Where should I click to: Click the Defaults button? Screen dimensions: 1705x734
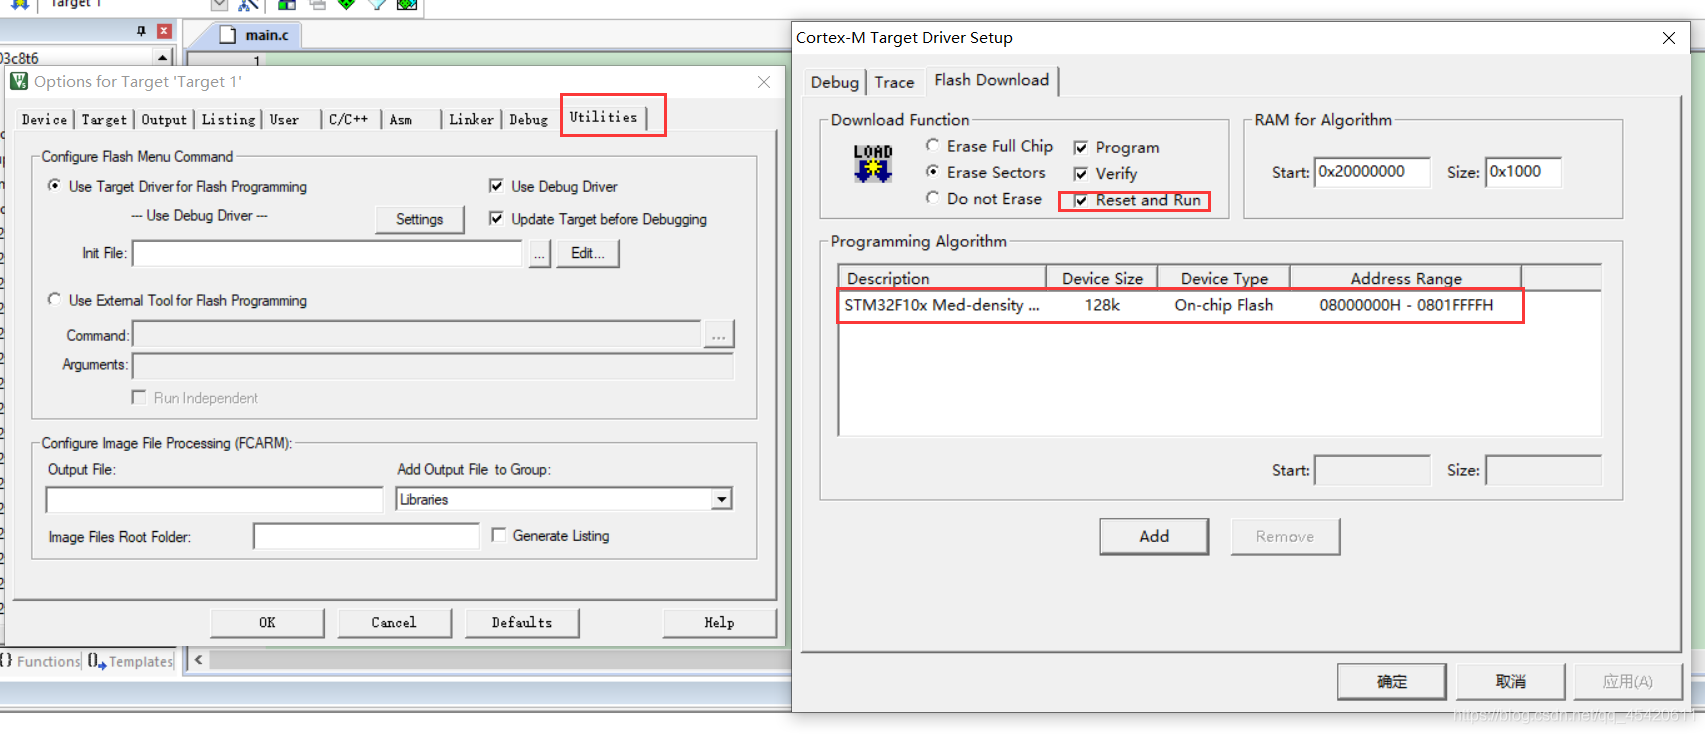[x=521, y=622]
